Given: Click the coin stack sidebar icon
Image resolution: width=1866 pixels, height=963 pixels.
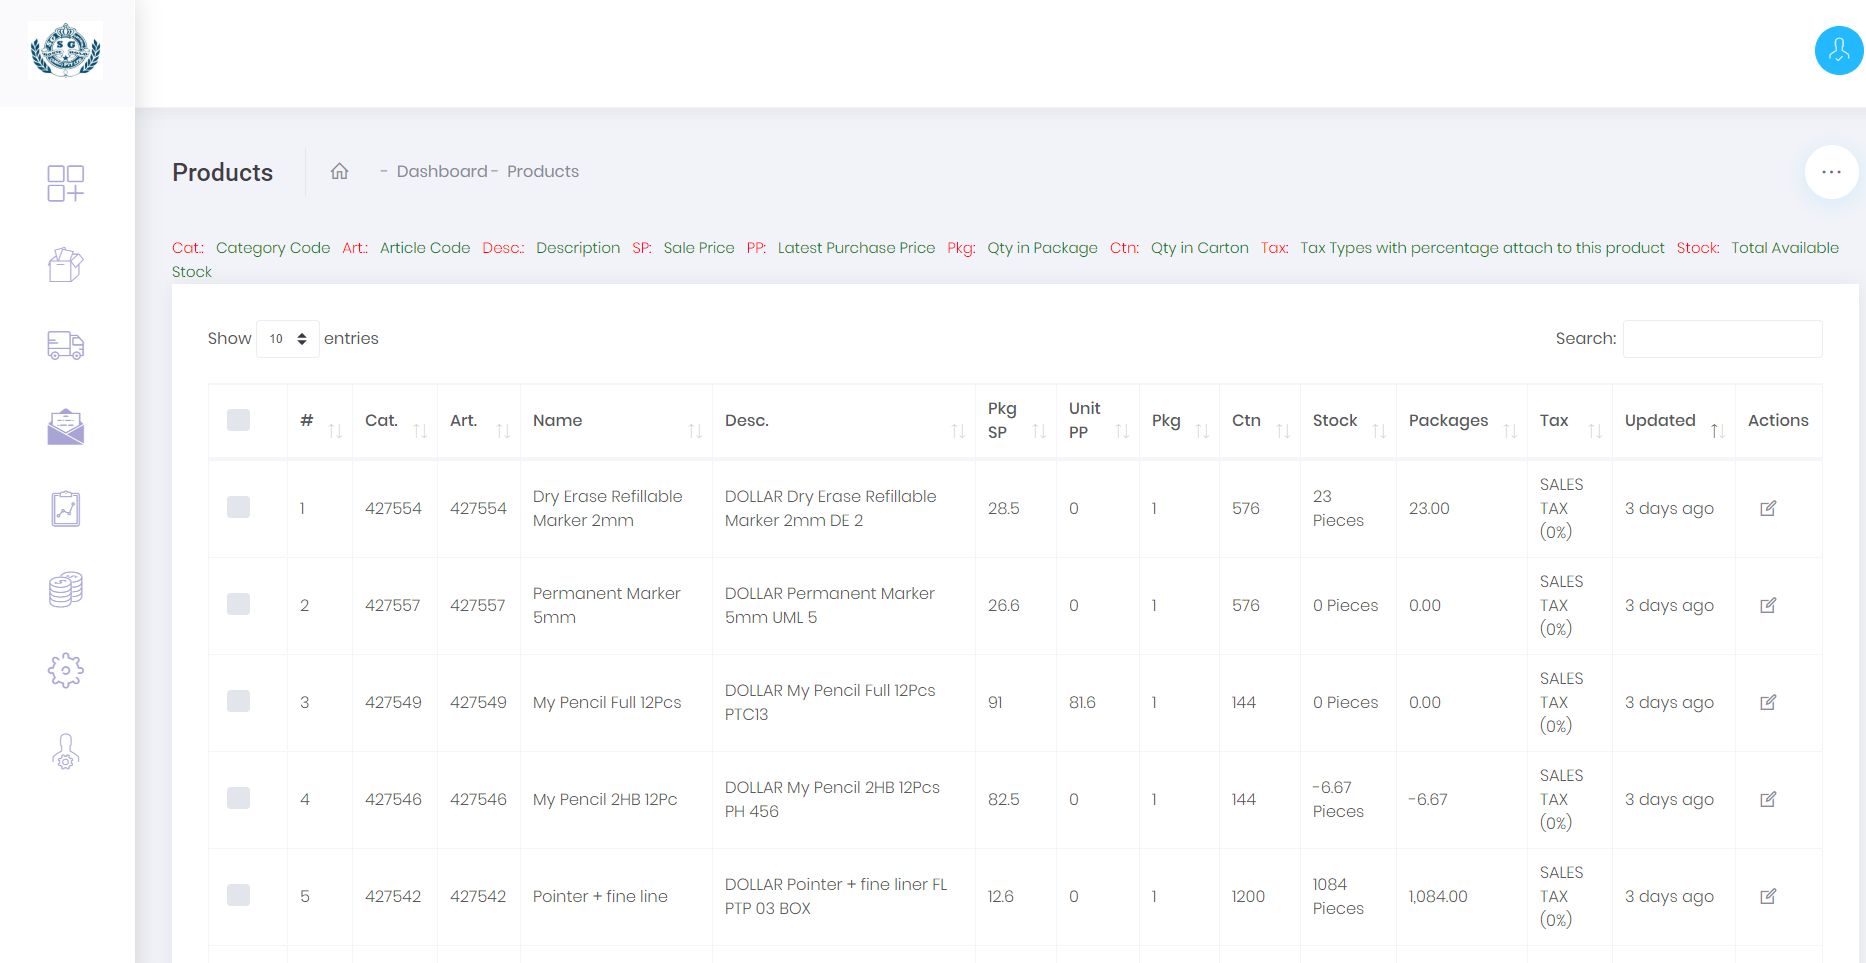Looking at the screenshot, I should 66,590.
